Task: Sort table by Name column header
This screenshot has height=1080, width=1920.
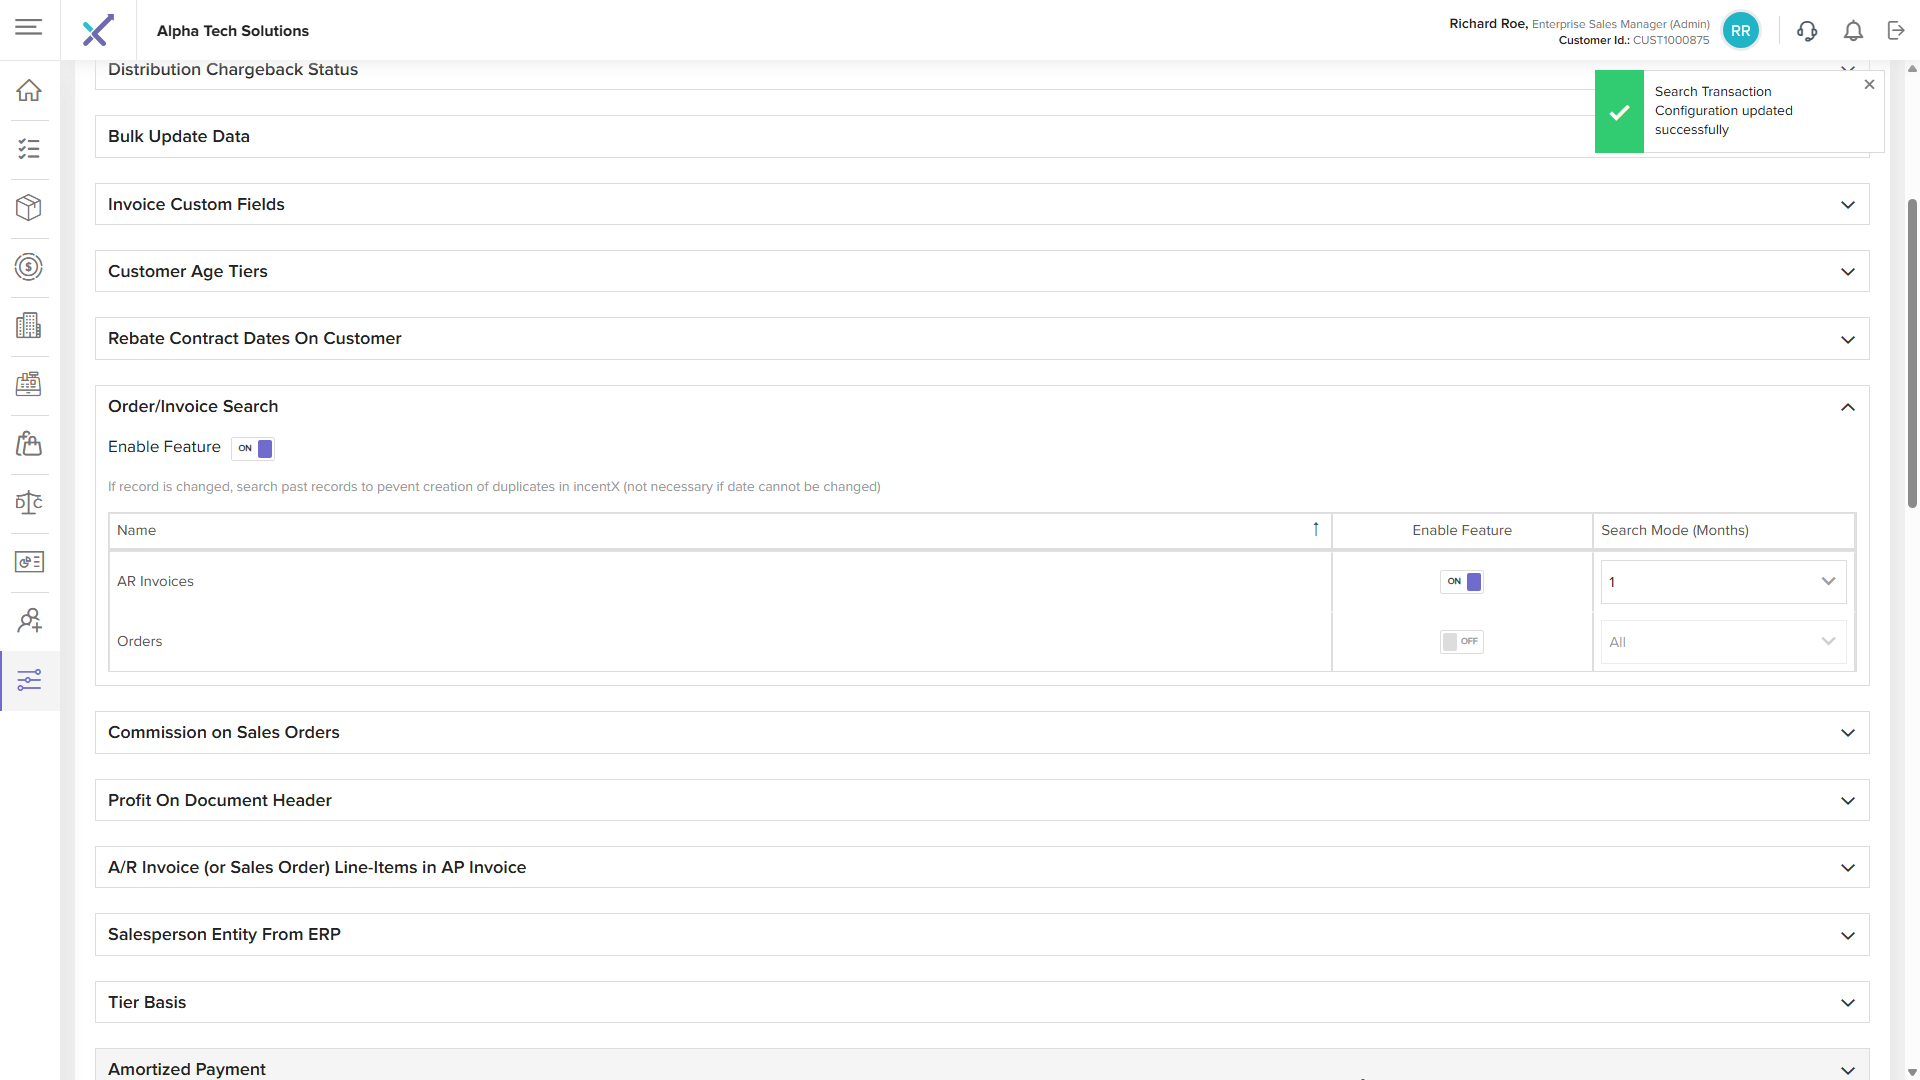Action: (x=137, y=530)
